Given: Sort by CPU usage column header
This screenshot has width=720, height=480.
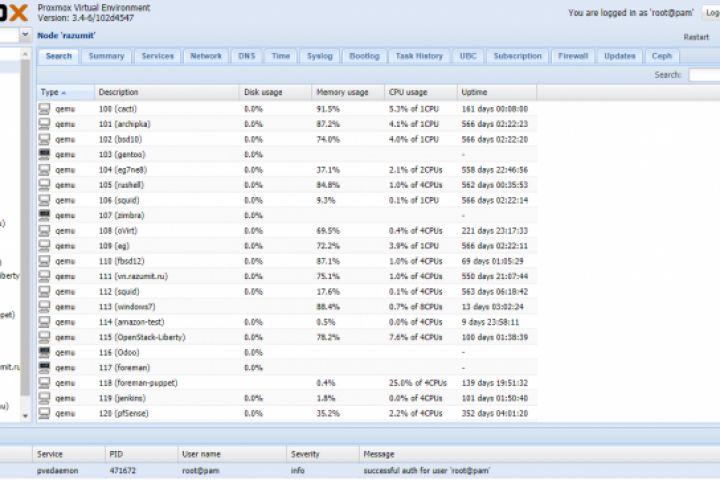Looking at the screenshot, I should tap(421, 92).
